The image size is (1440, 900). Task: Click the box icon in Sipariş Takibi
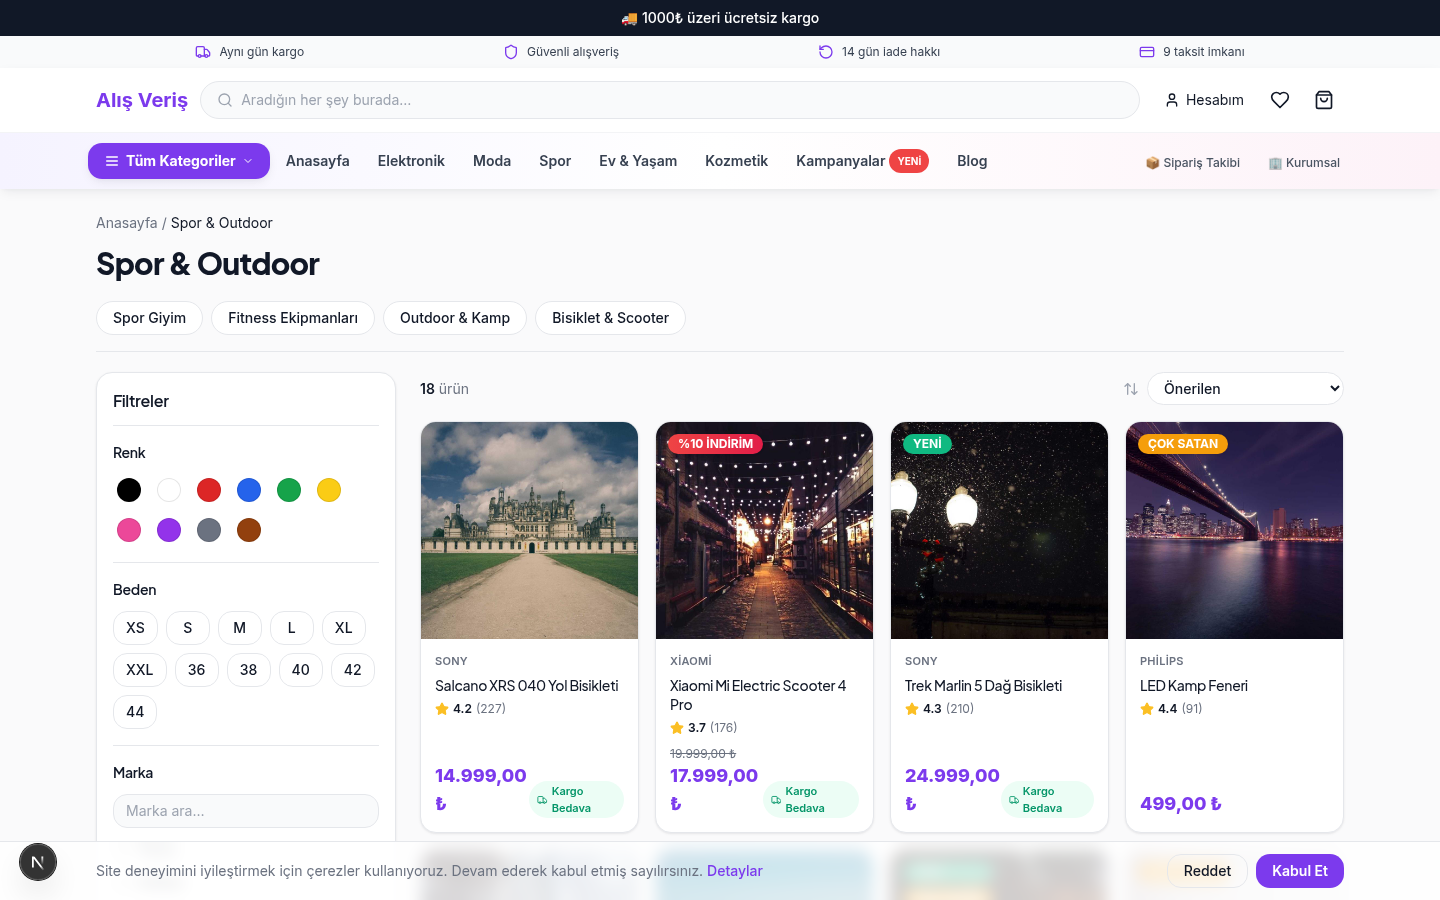coord(1152,163)
